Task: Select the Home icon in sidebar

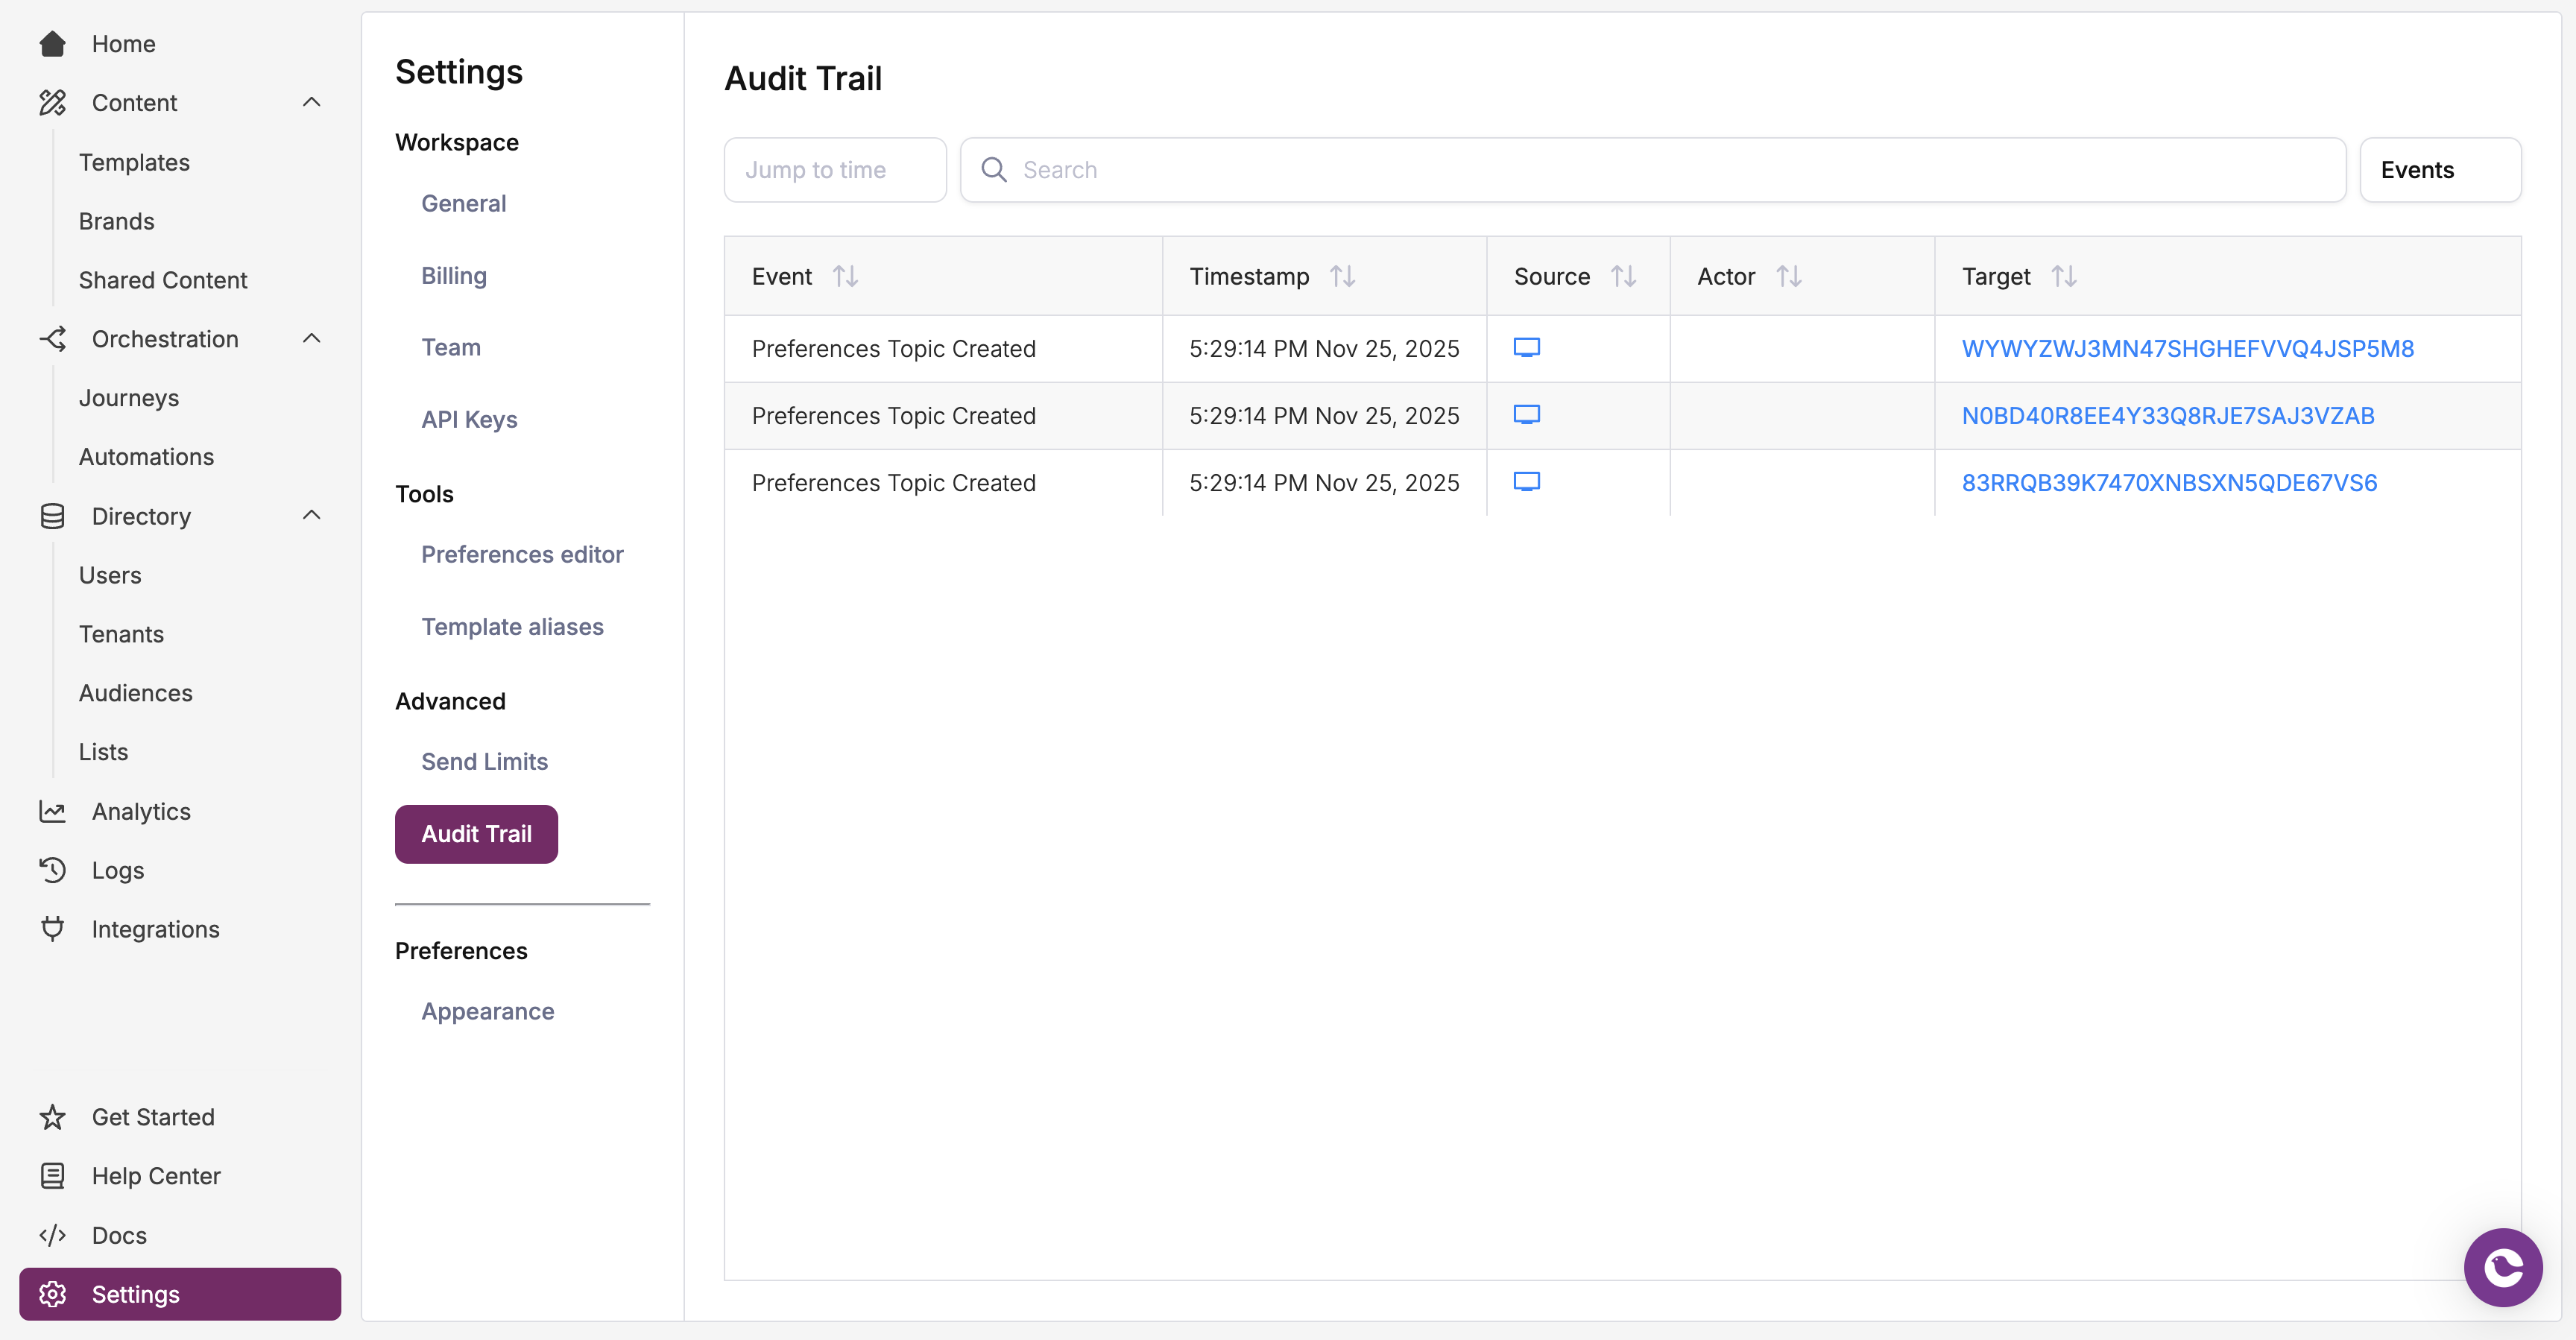Action: [x=52, y=43]
